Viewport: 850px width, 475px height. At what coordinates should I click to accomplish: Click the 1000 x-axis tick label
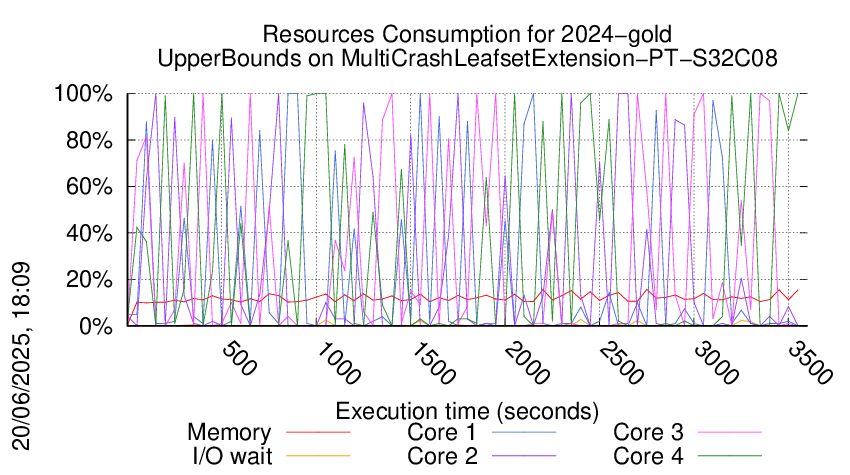(338, 363)
